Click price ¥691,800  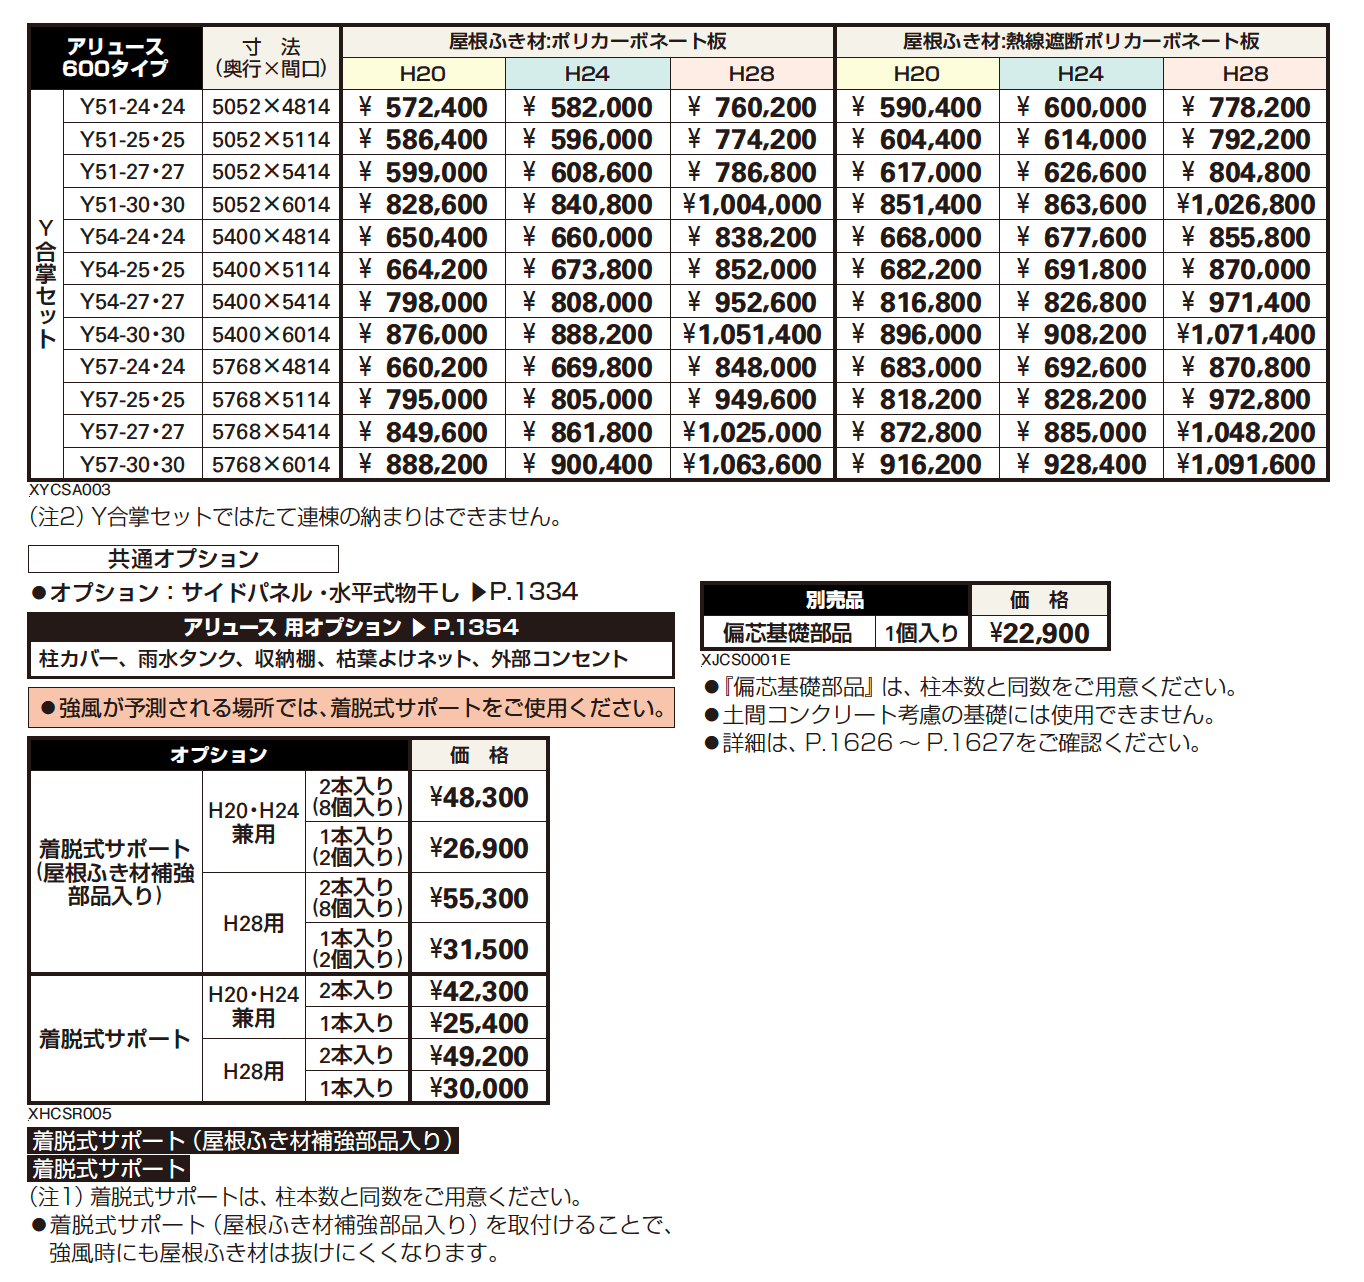[1081, 270]
